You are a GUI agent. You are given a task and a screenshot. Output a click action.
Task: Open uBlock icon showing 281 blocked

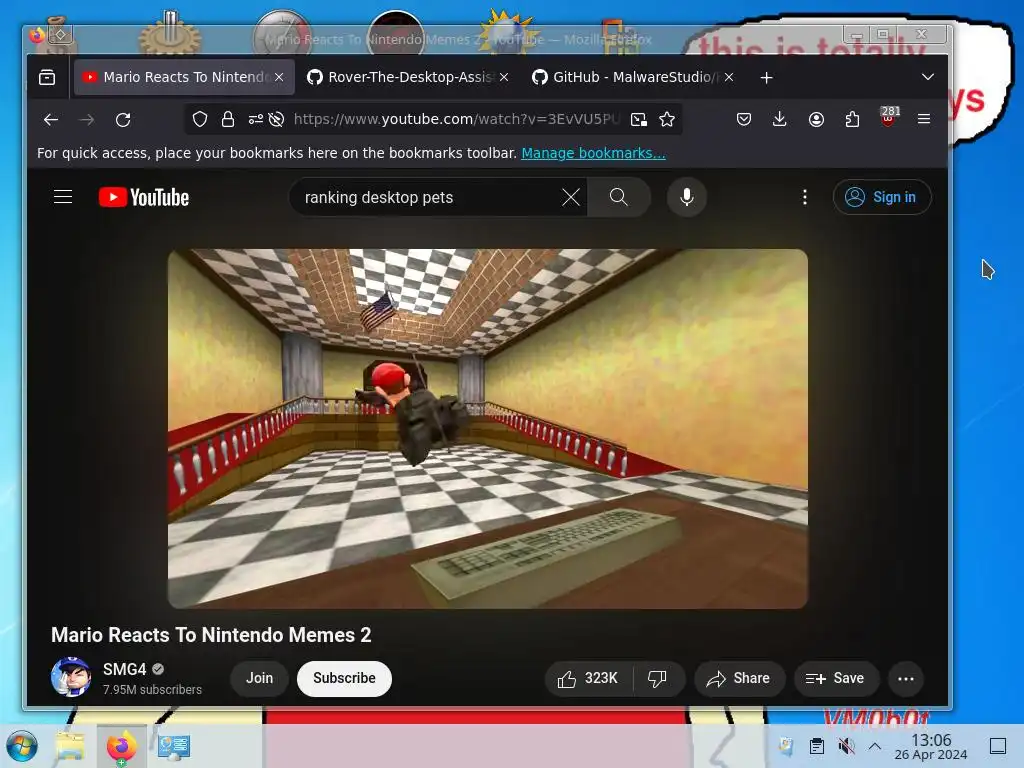click(888, 118)
